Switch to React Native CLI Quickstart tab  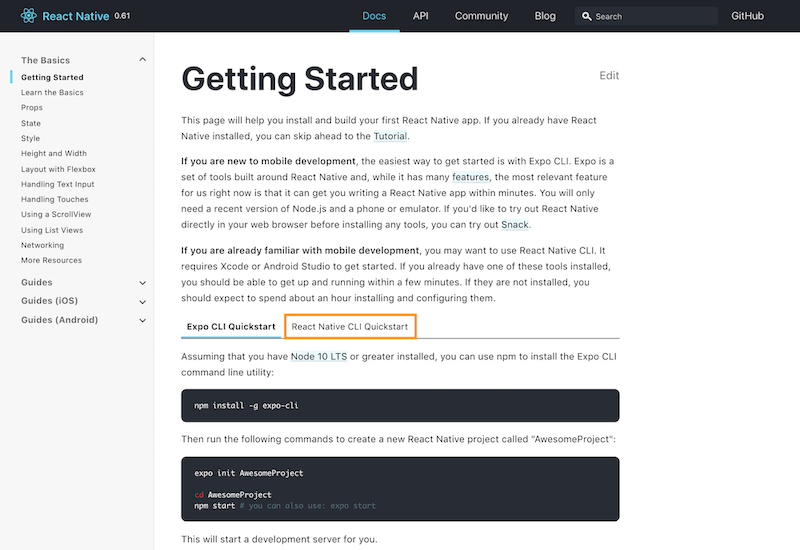[349, 326]
